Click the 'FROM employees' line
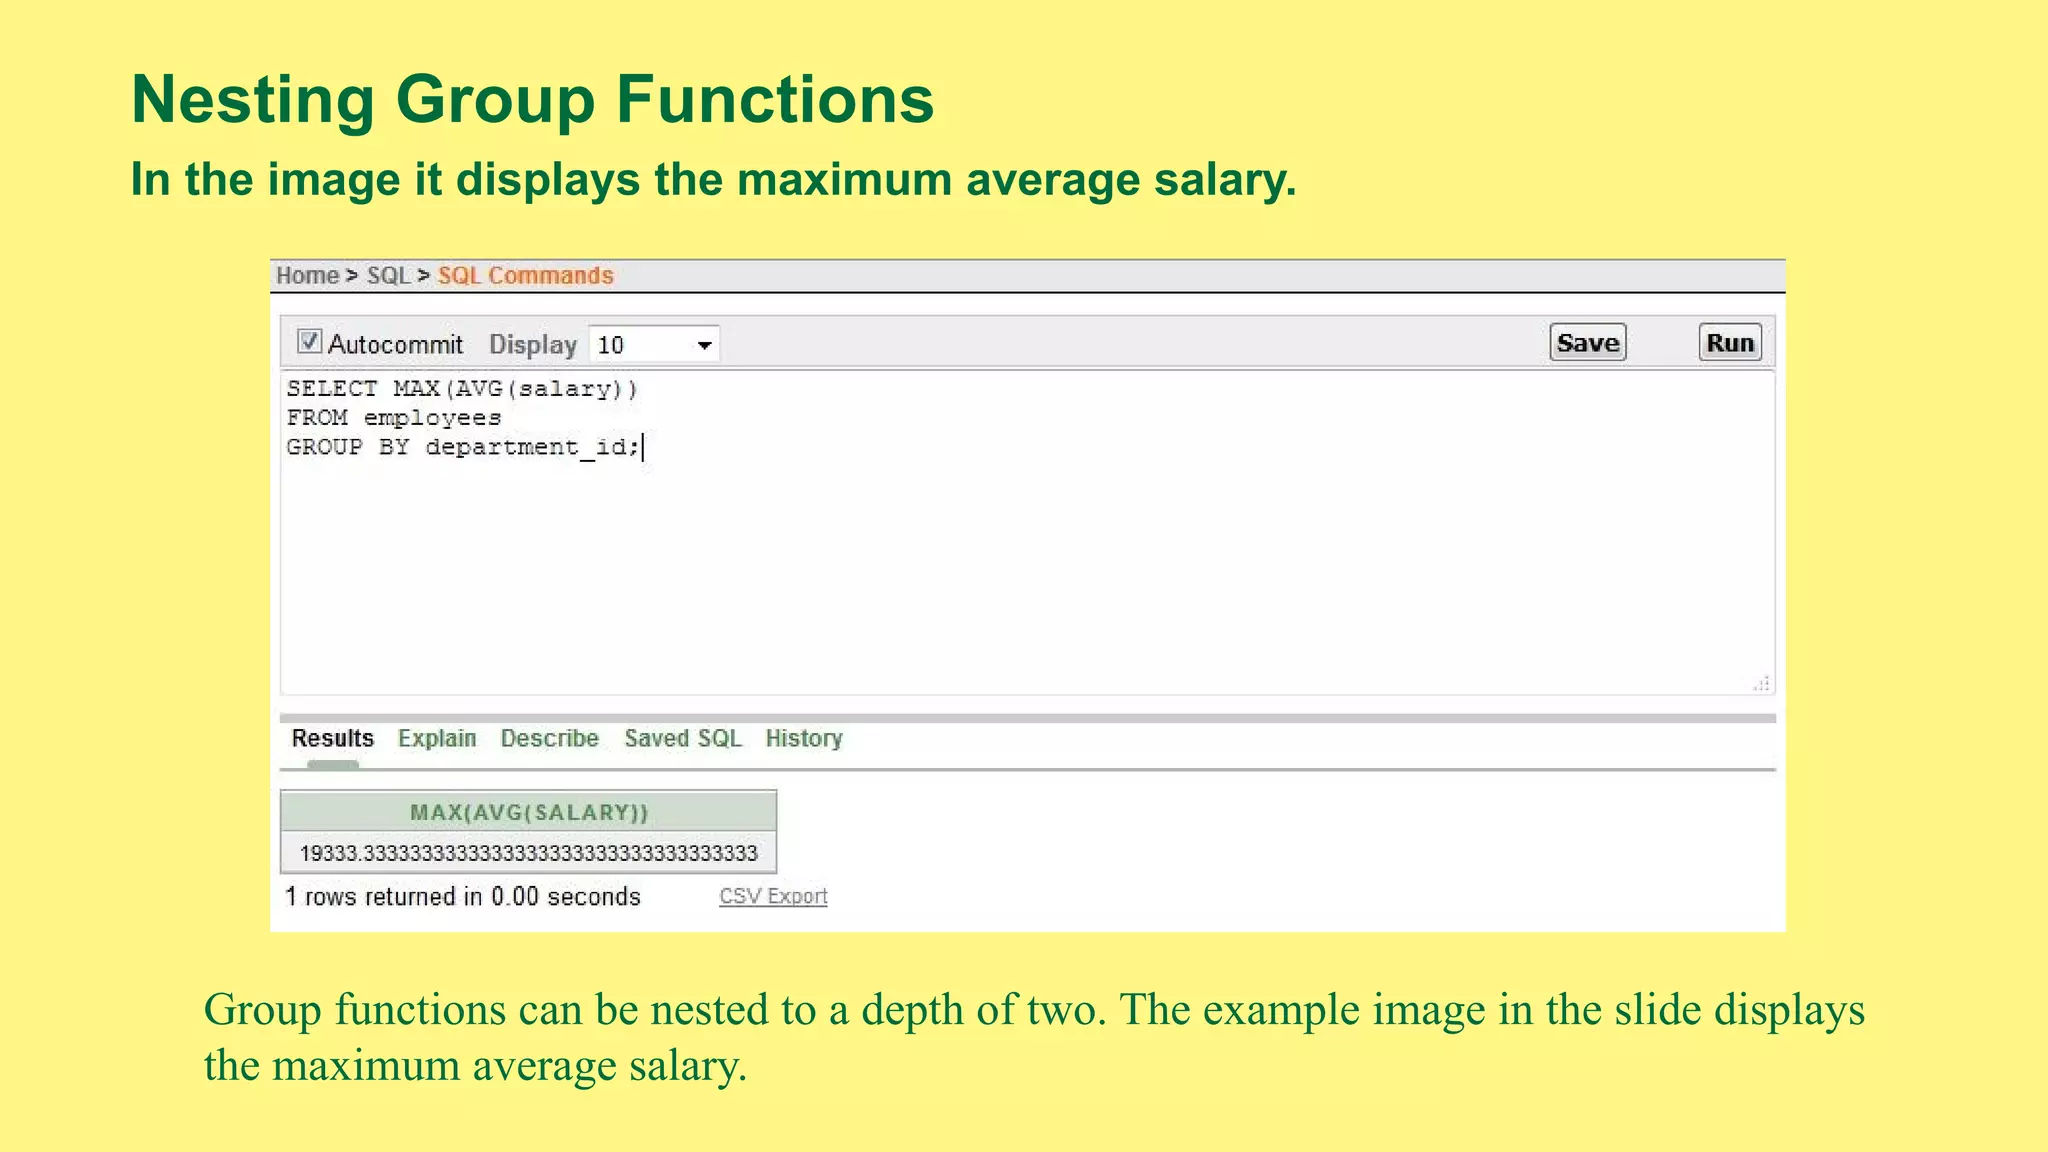Viewport: 2048px width, 1152px height. (x=394, y=418)
